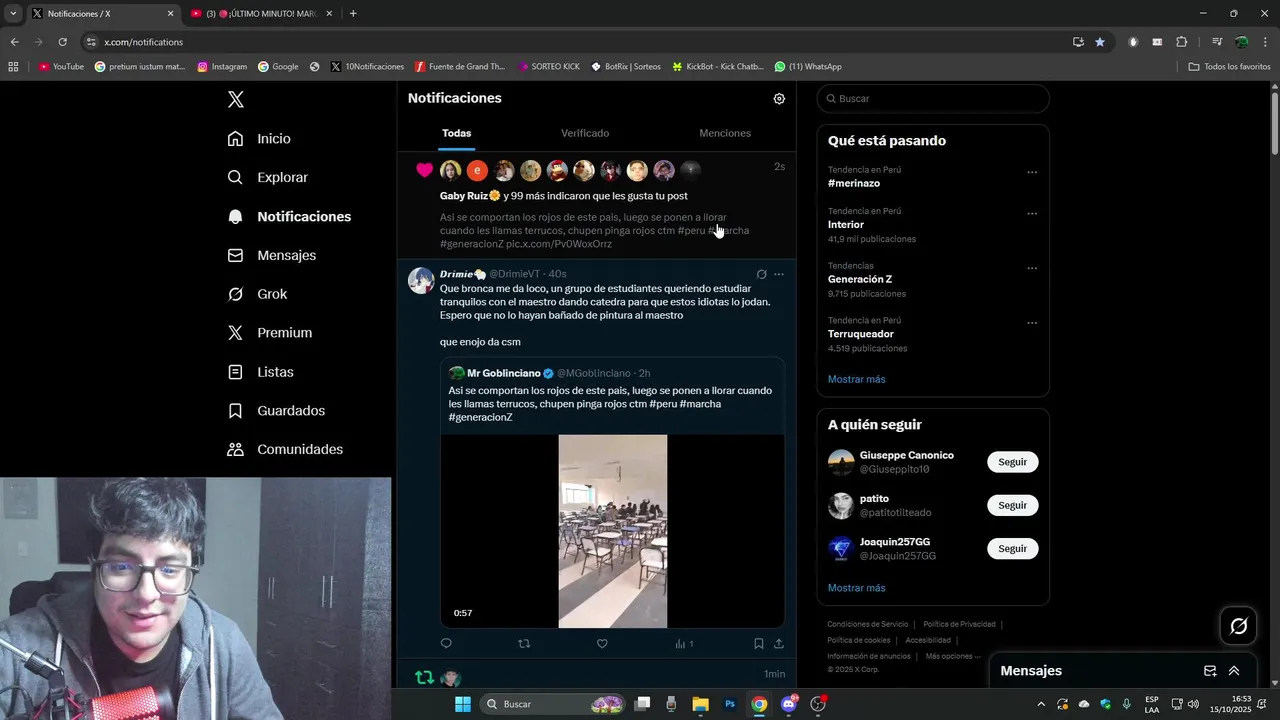Expand the Mensajes drawer
Screen dimensions: 1280x720
(x=1234, y=671)
